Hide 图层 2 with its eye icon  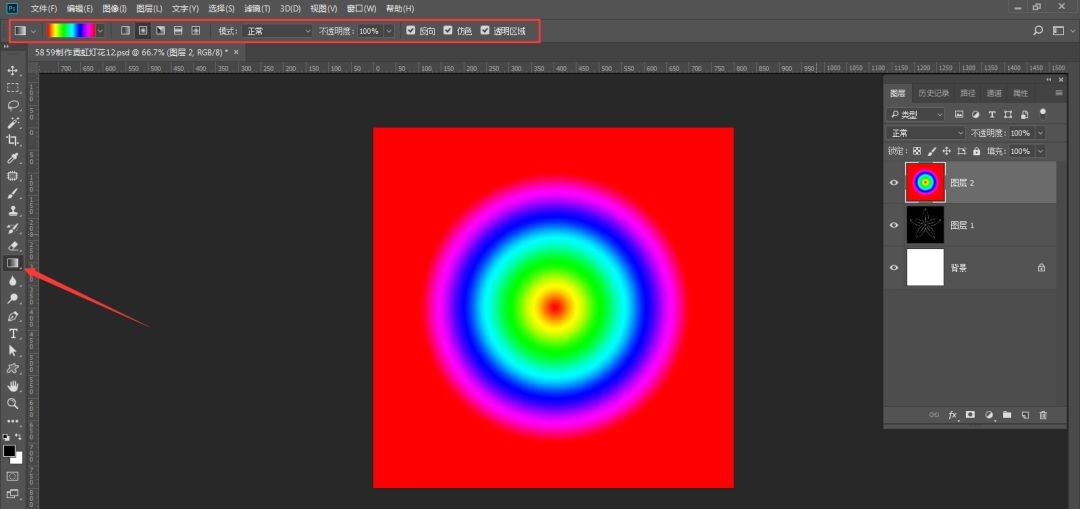894,183
